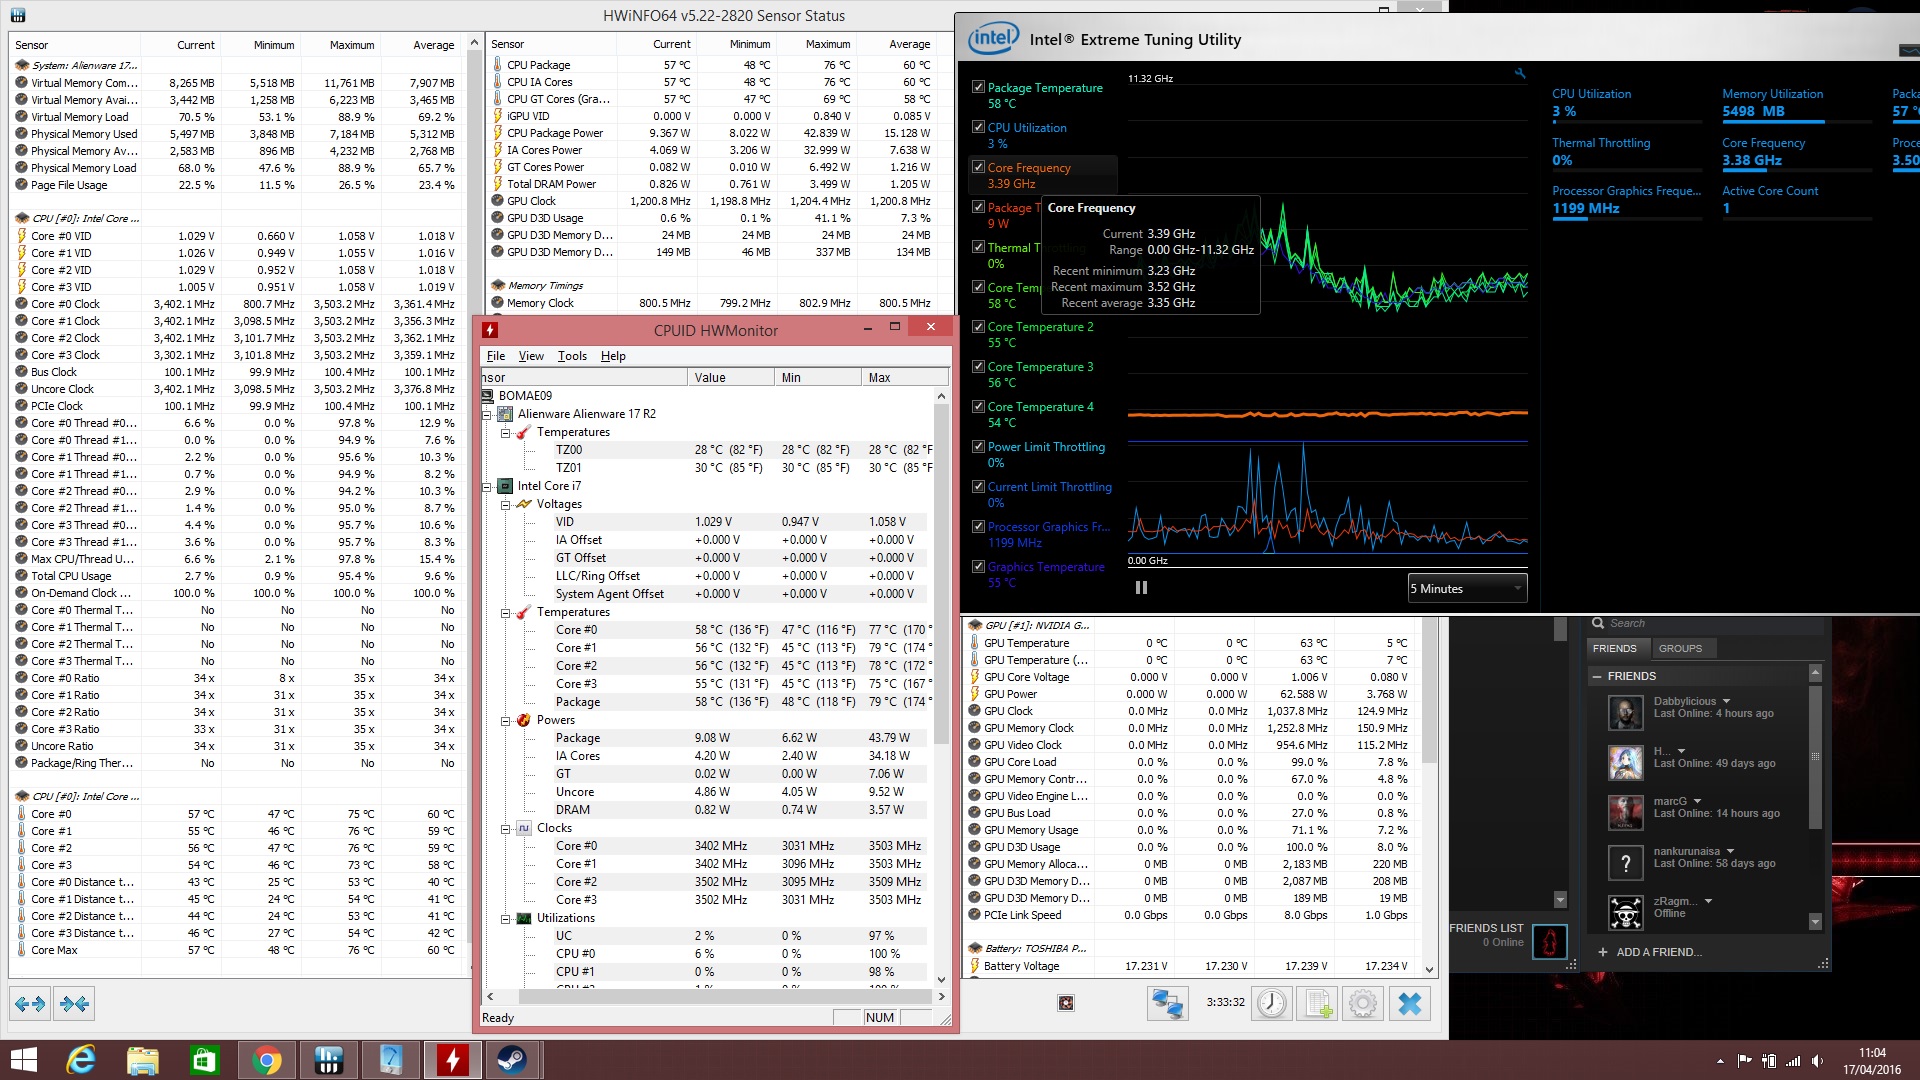Click the Intel logo in XTU header

tap(993, 39)
